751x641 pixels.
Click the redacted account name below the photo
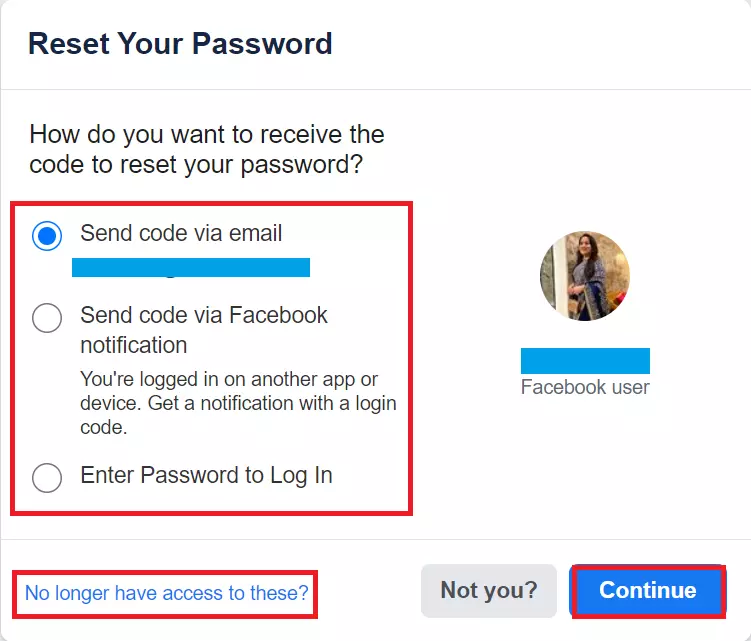point(585,361)
